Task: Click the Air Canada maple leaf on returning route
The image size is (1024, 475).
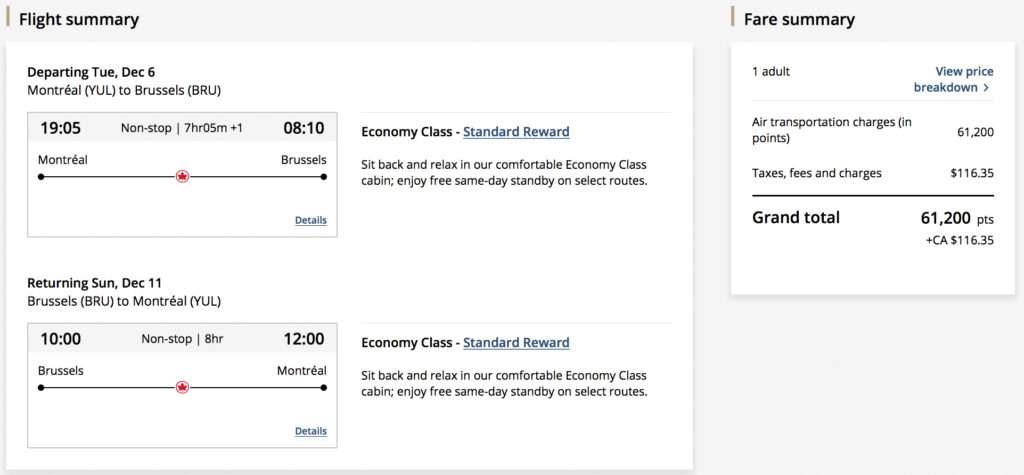Action: point(182,387)
